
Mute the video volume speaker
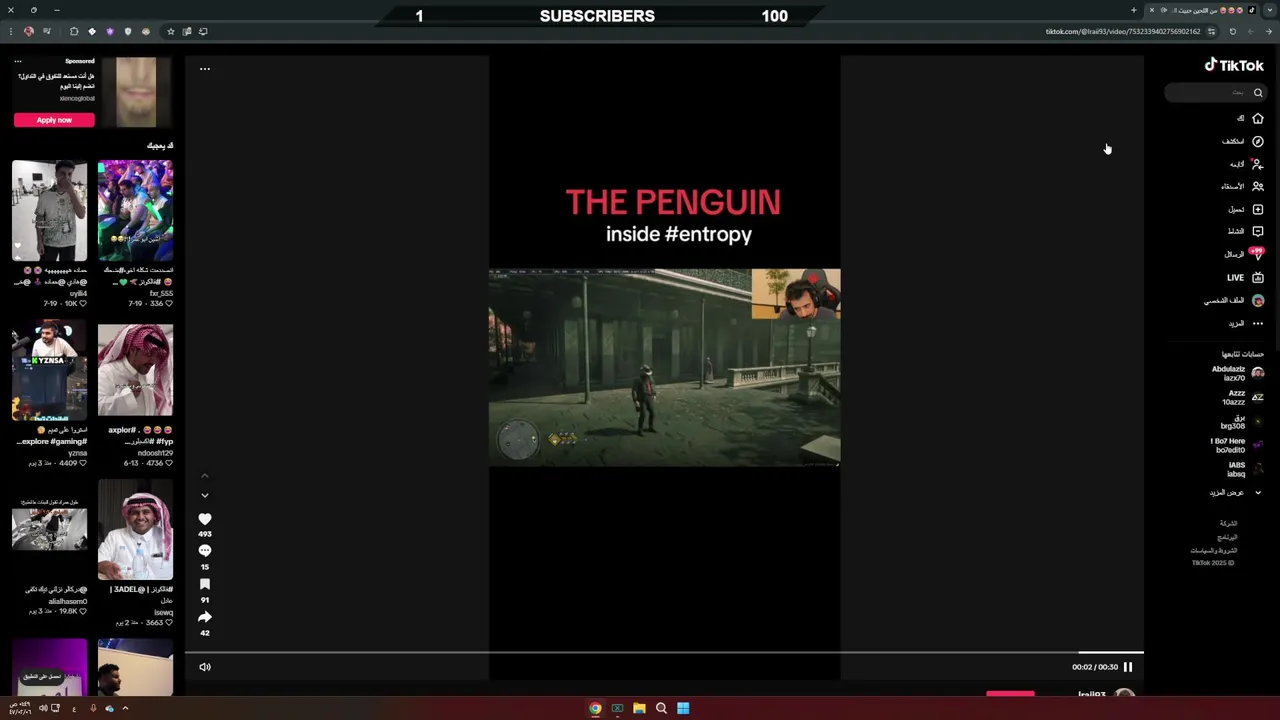coord(205,667)
